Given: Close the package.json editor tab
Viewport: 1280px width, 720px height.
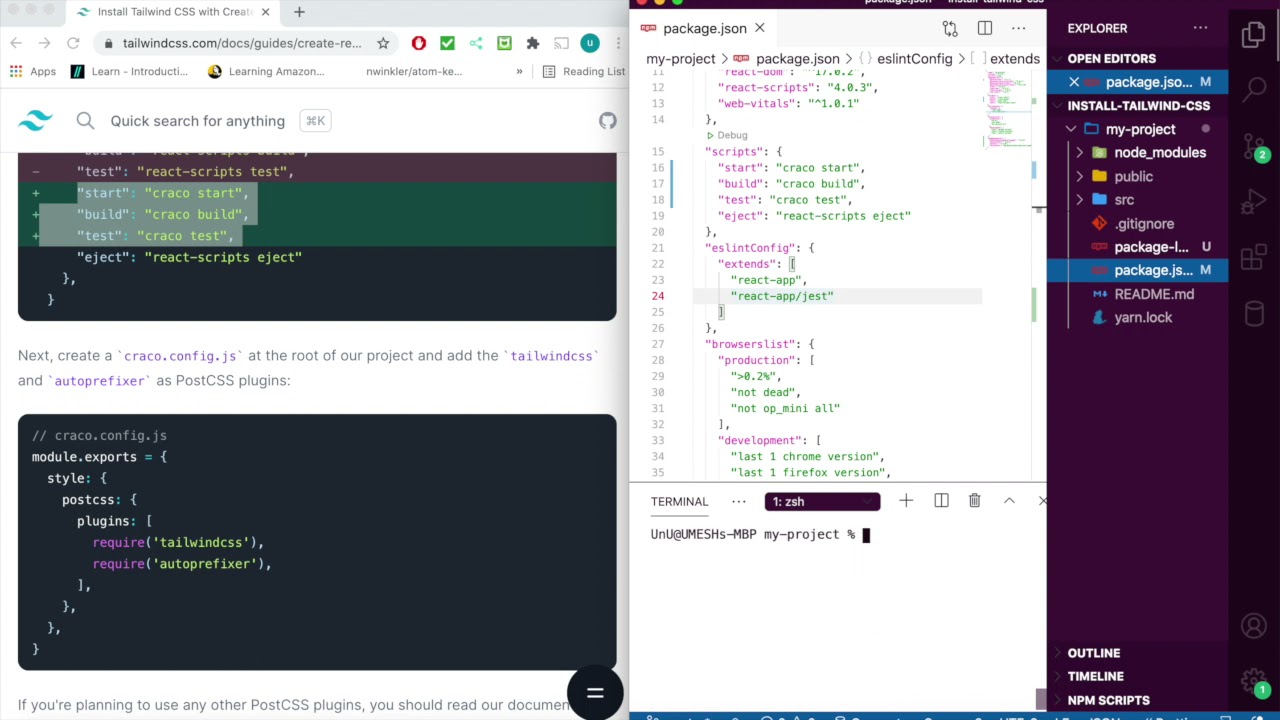Looking at the screenshot, I should point(759,28).
